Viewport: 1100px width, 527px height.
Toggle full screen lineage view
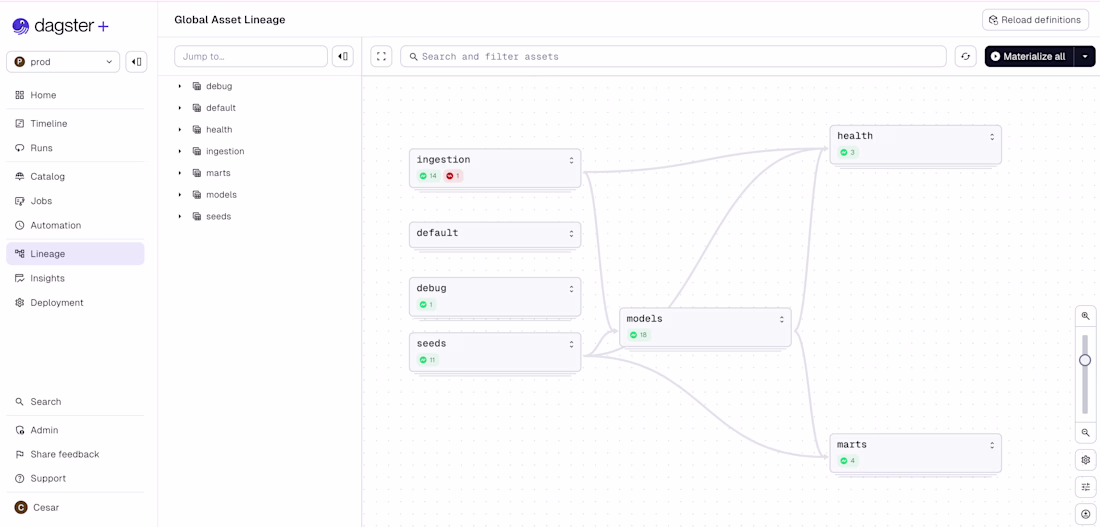coord(382,57)
